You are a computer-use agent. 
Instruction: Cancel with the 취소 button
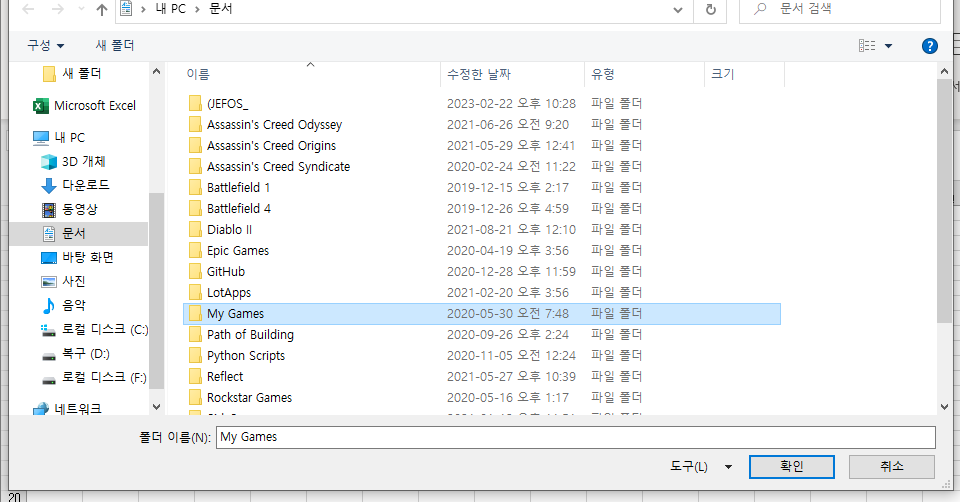[891, 466]
